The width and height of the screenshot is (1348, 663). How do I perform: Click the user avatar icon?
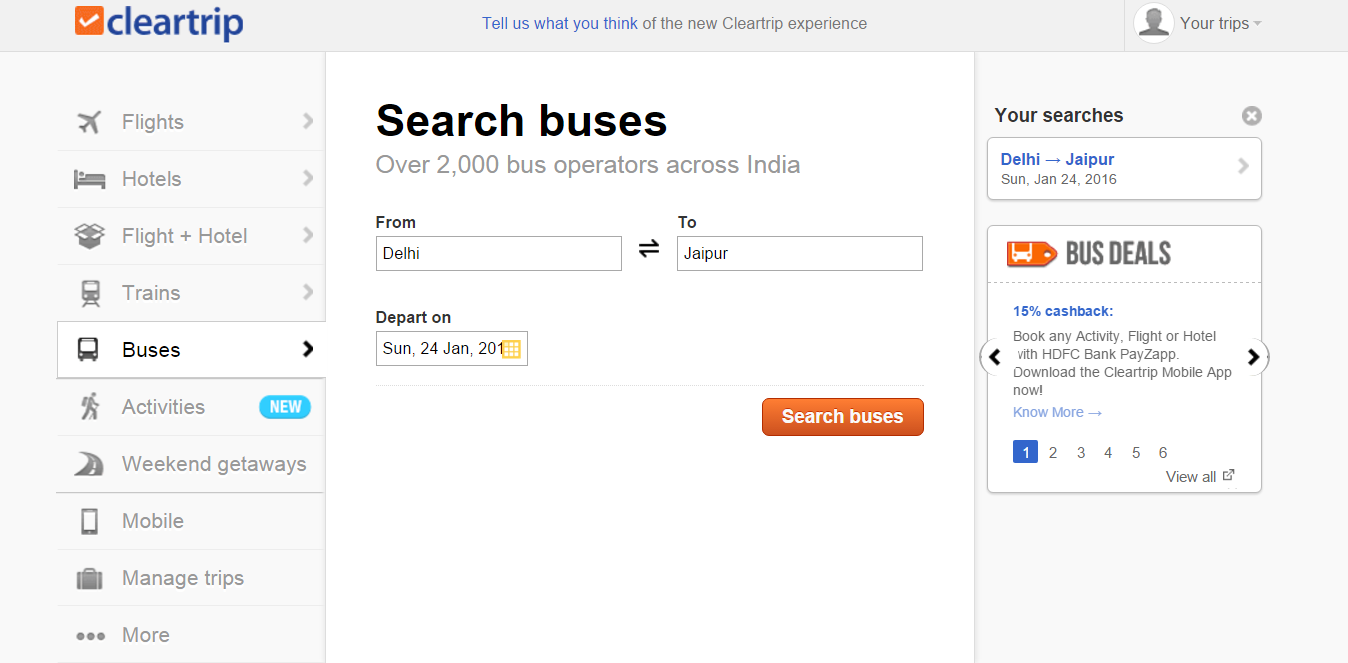1154,23
